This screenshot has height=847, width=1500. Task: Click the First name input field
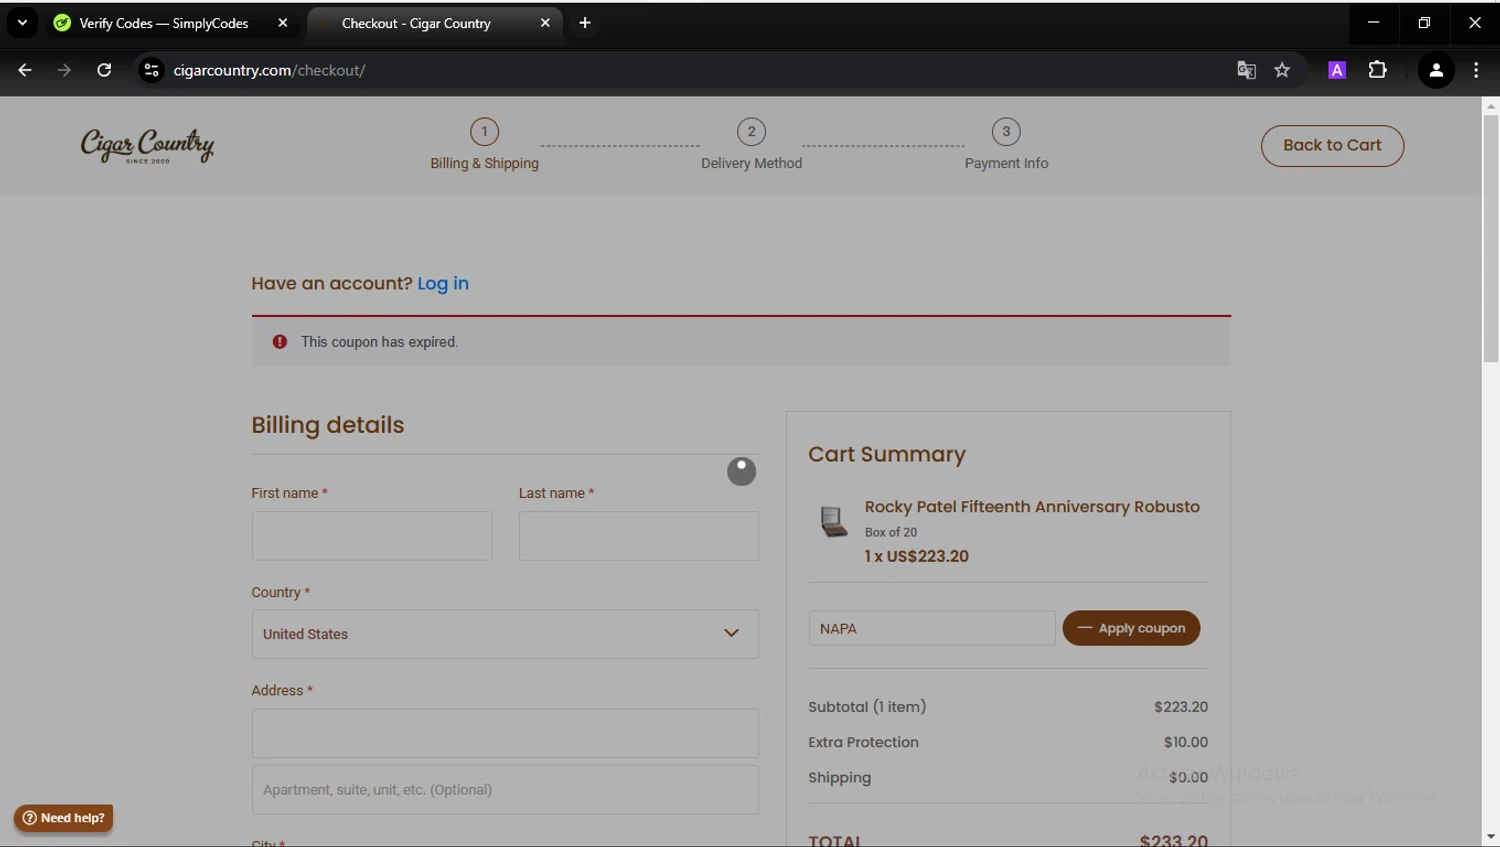372,536
